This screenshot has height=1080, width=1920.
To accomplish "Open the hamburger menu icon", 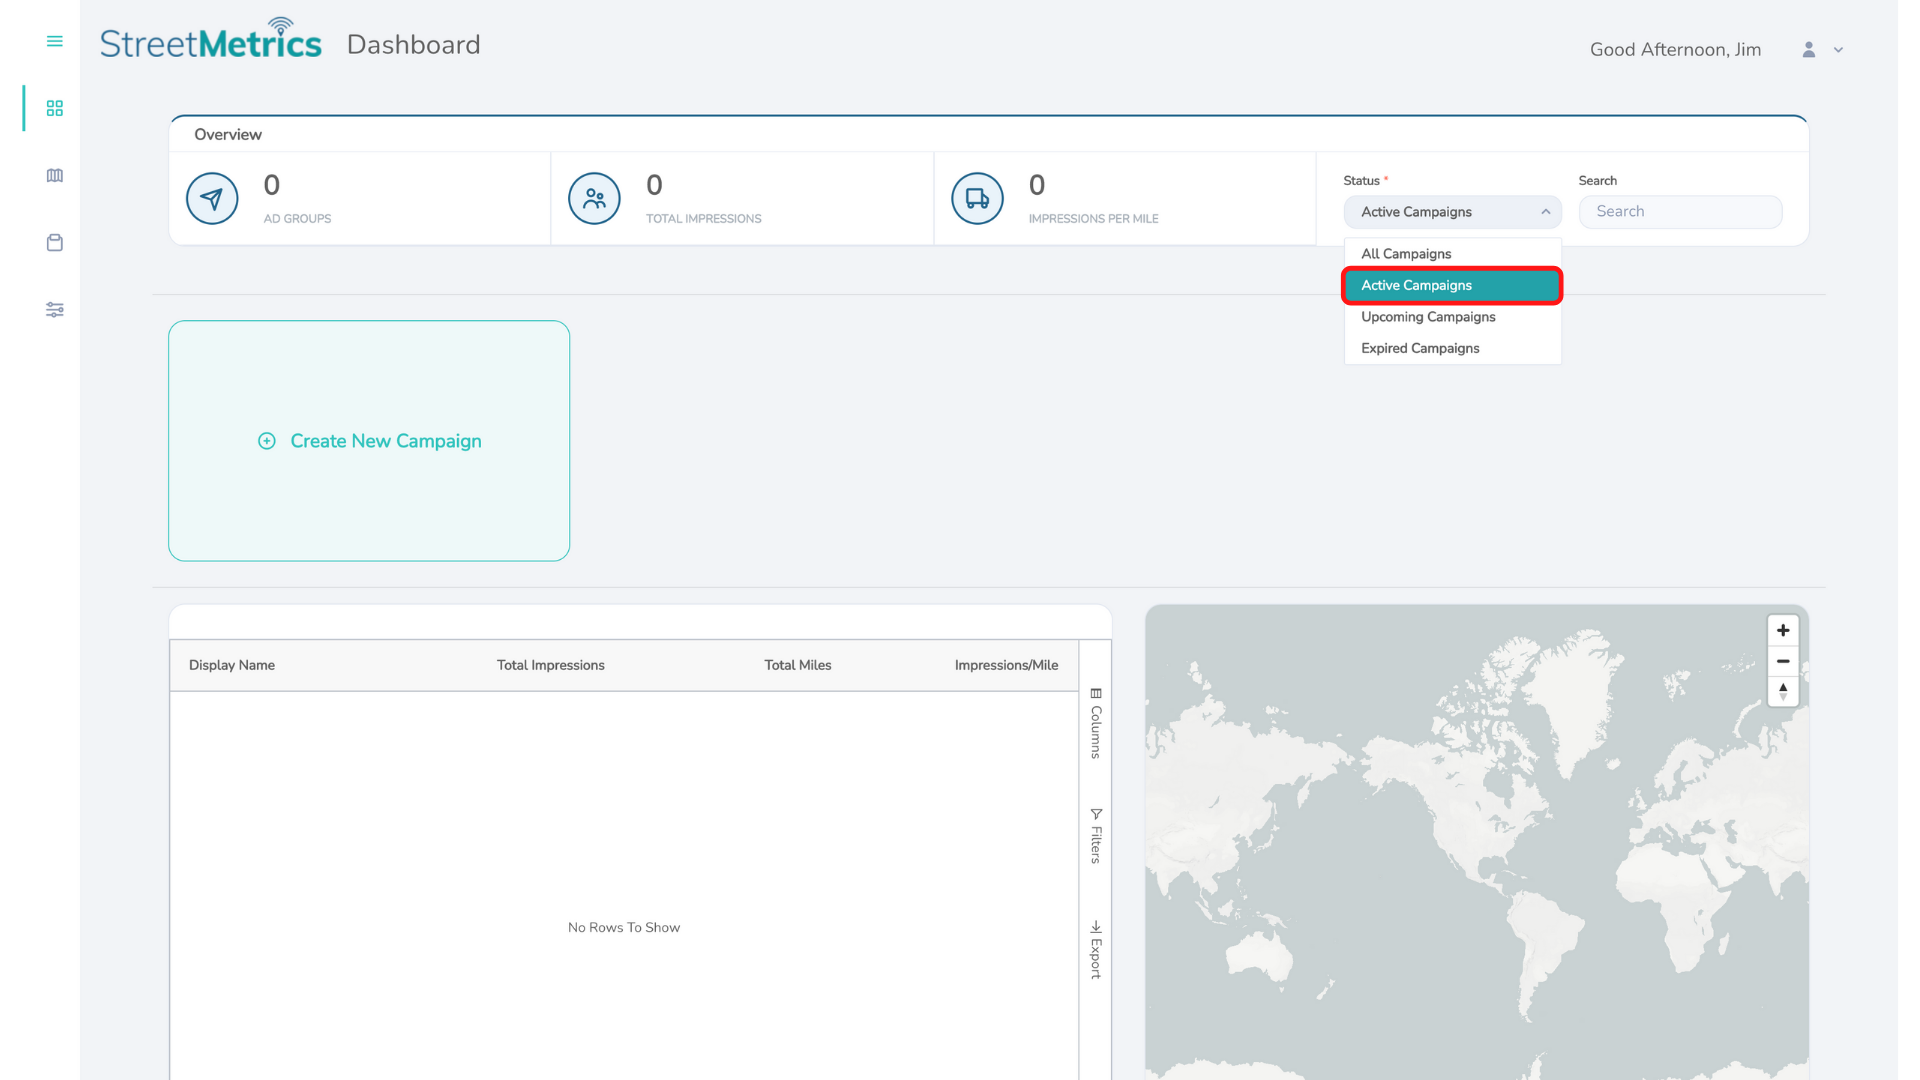I will coord(54,41).
